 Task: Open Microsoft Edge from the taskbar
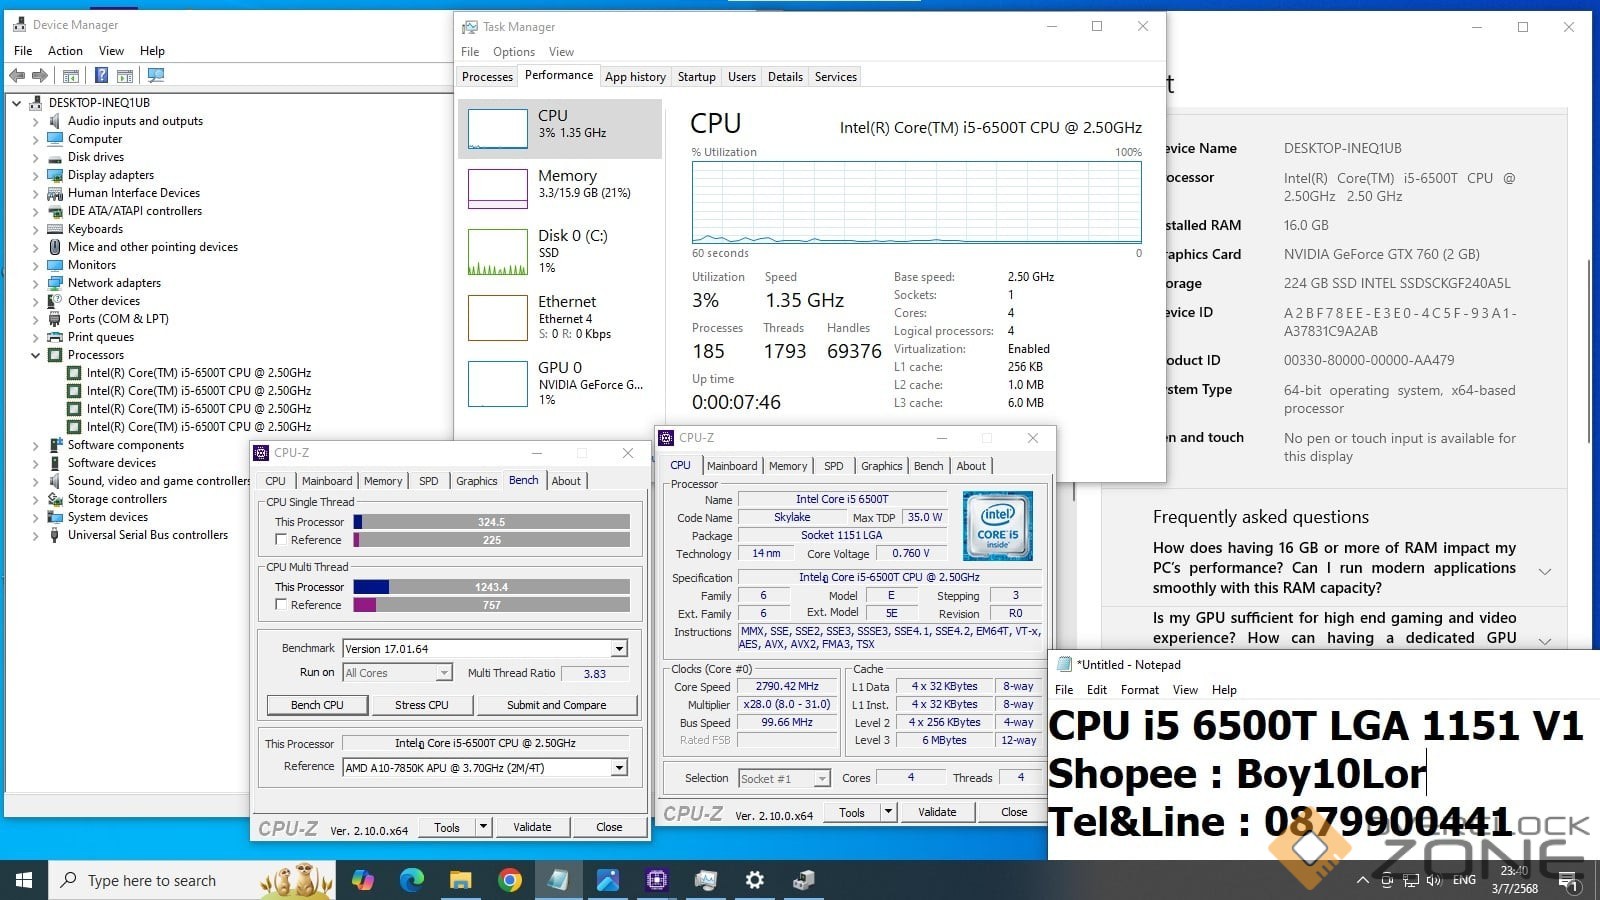tap(412, 880)
